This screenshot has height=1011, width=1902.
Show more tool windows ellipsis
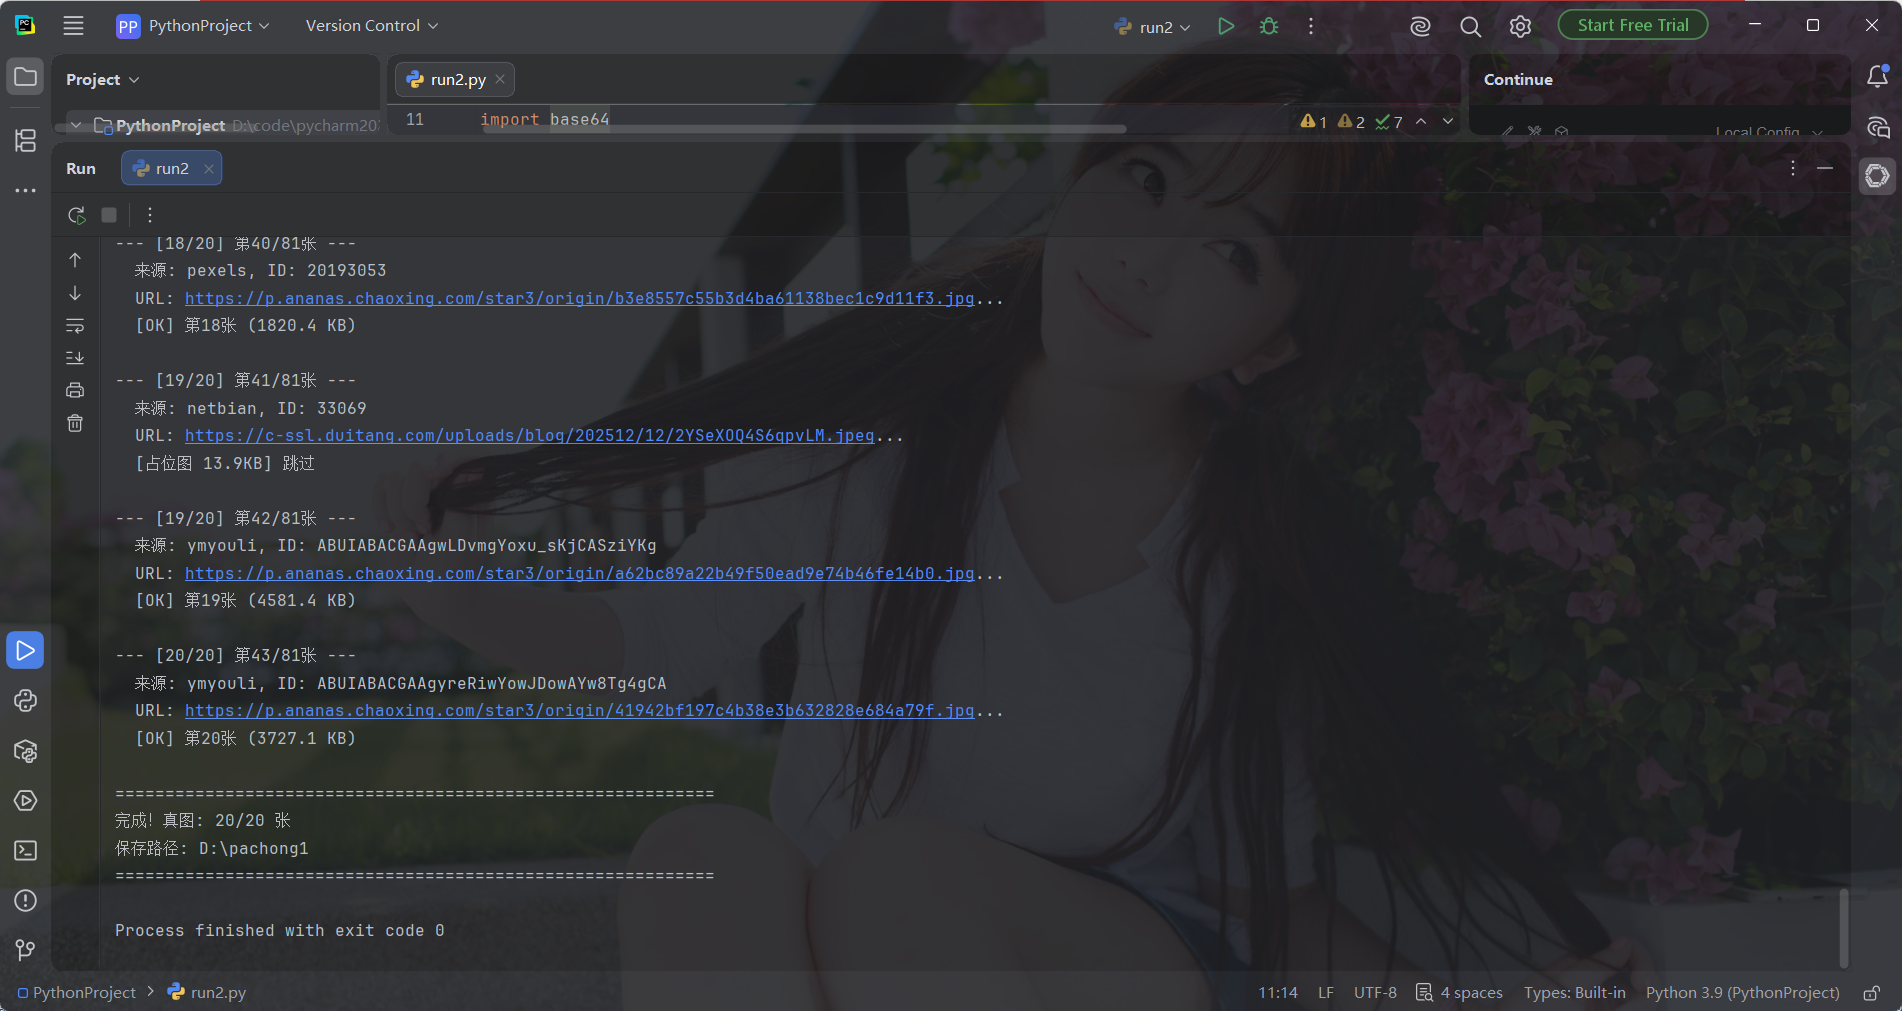[25, 190]
